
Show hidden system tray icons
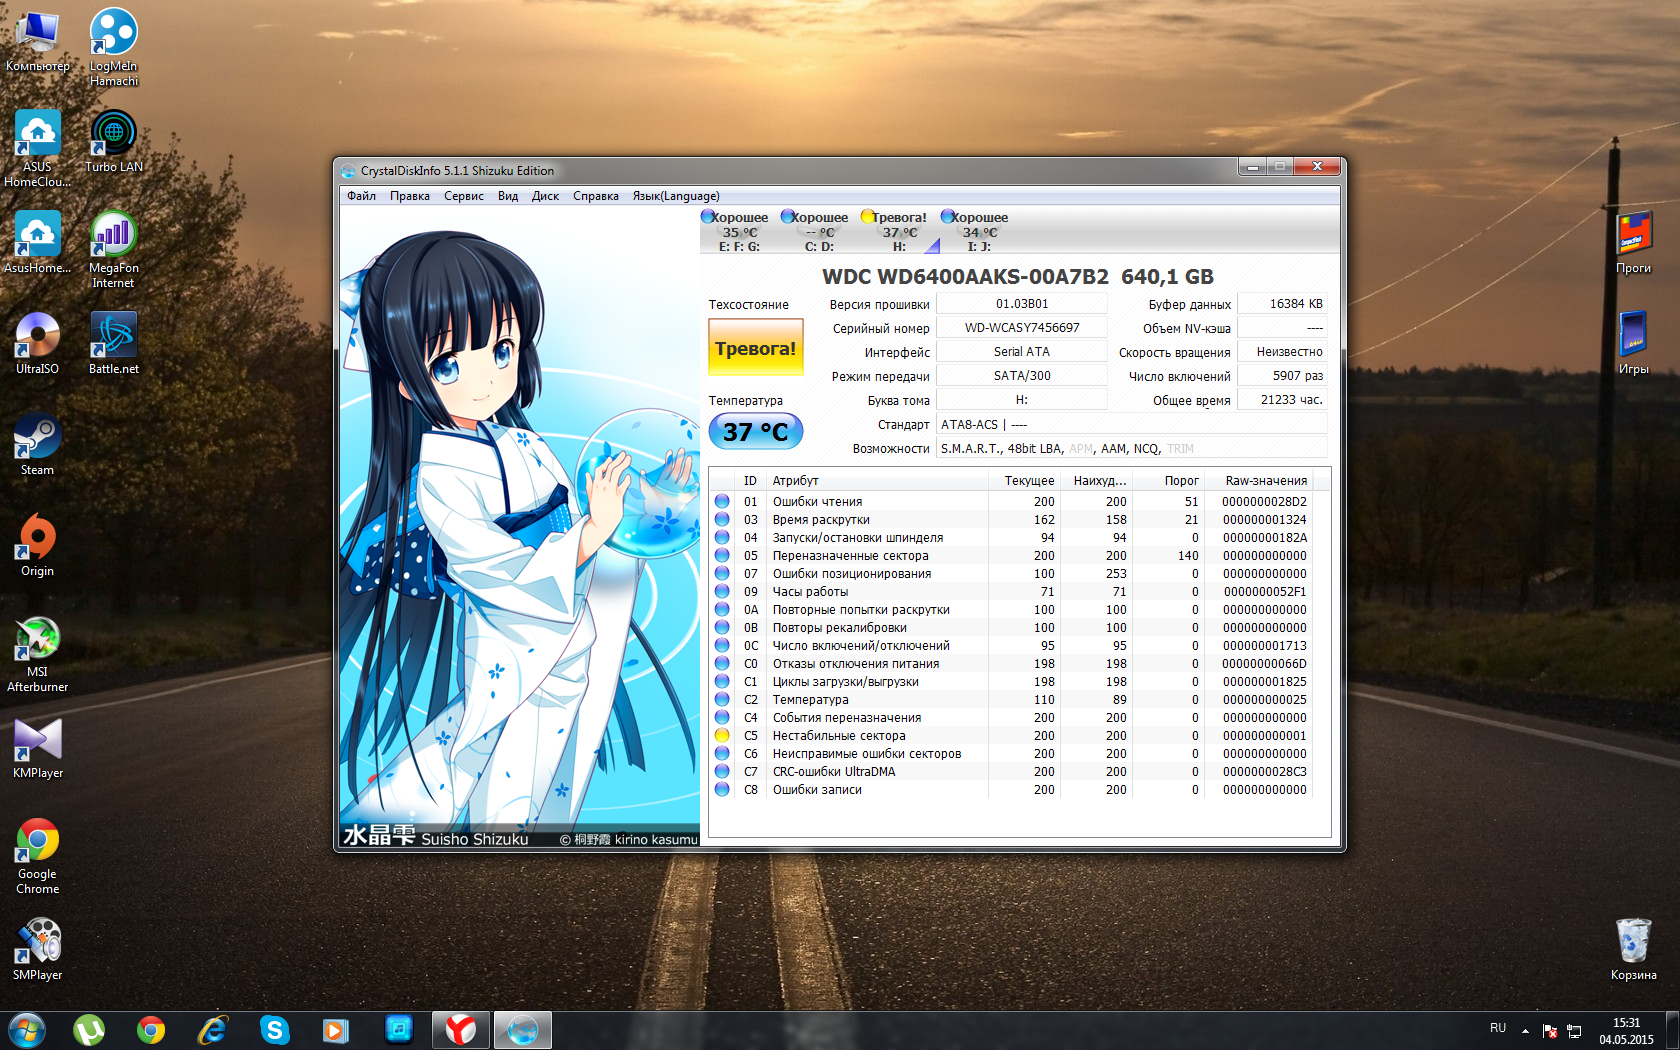coord(1525,1030)
